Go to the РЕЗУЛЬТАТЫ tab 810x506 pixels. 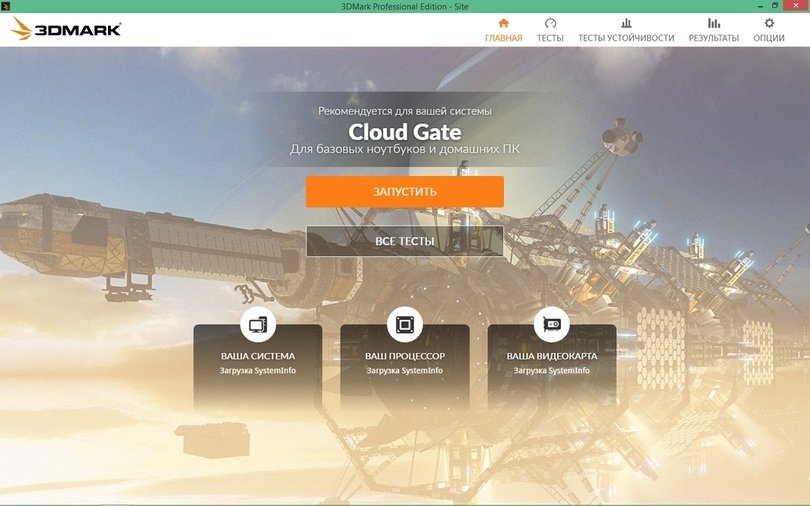click(713, 30)
